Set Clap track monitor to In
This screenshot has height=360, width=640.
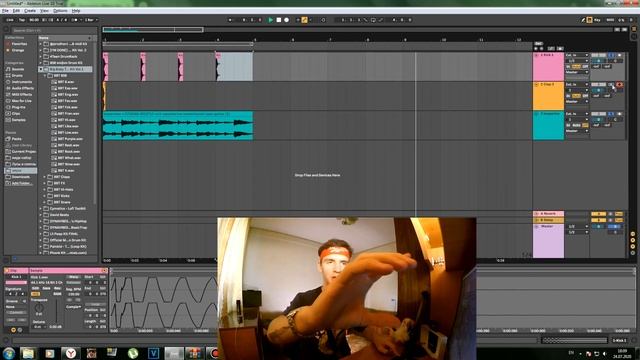coord(568,96)
